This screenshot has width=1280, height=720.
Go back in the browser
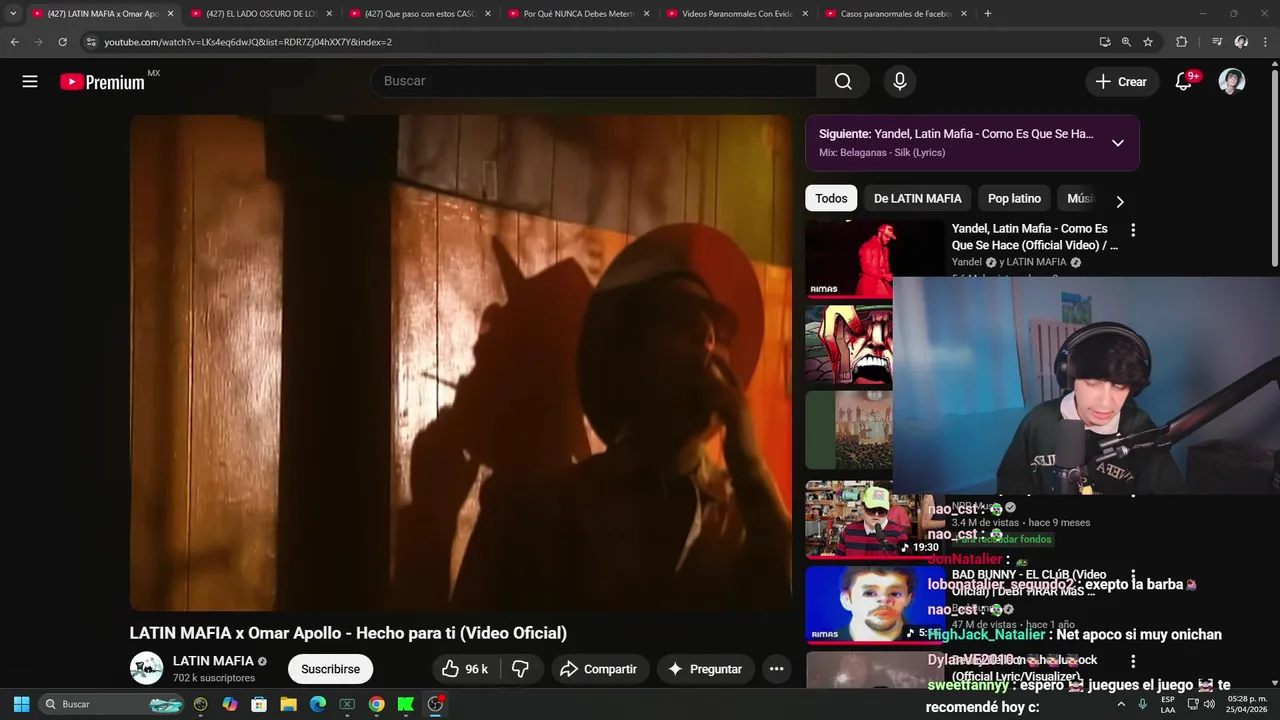coord(14,42)
